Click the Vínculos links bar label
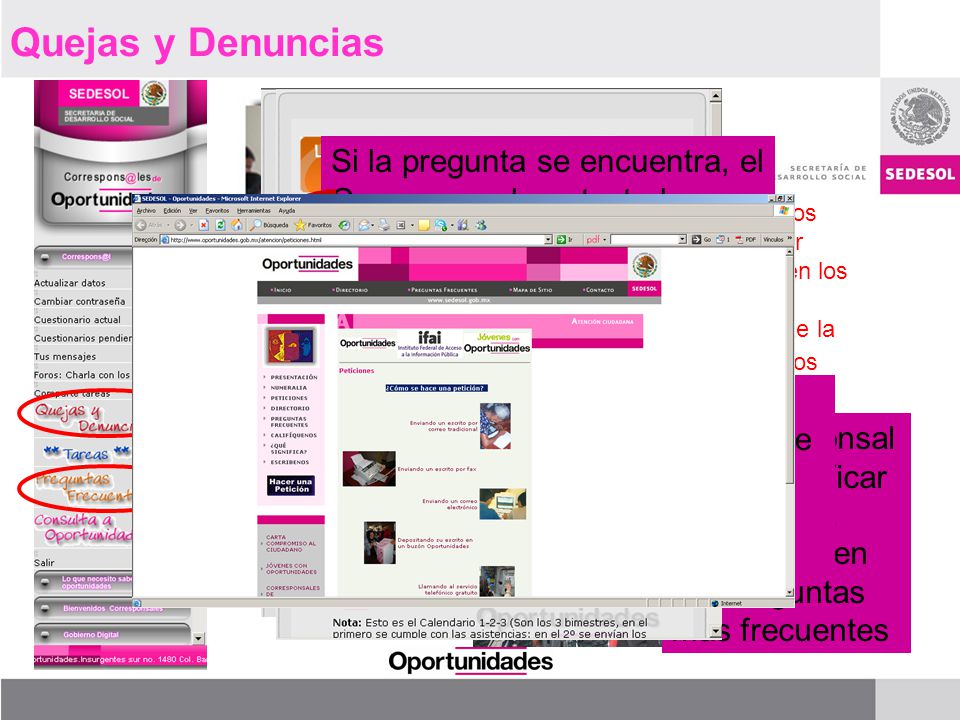This screenshot has height=720, width=960. point(773,239)
